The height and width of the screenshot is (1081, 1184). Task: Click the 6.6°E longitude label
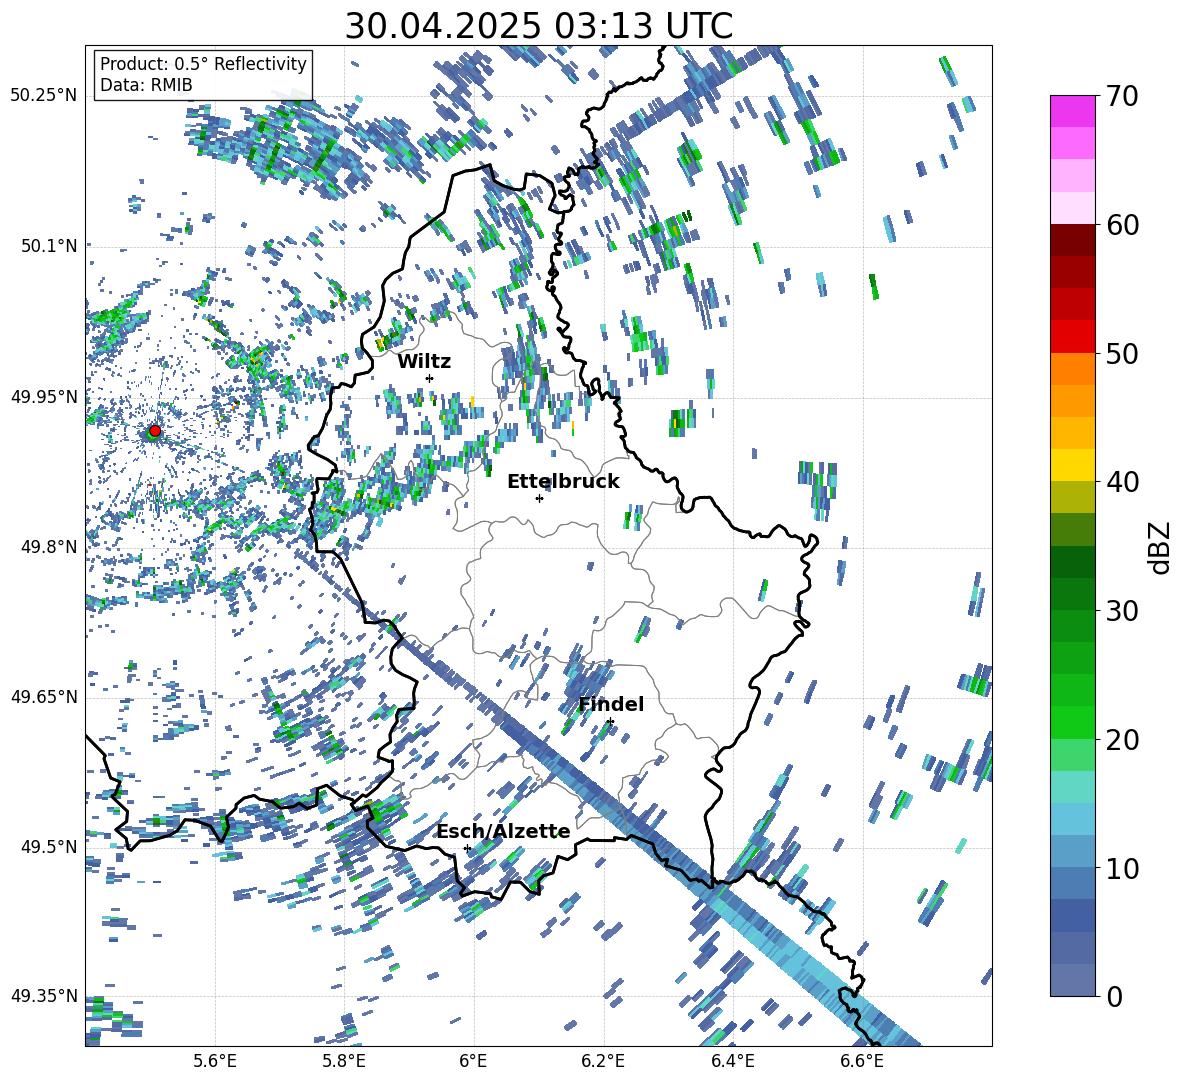click(x=862, y=1061)
